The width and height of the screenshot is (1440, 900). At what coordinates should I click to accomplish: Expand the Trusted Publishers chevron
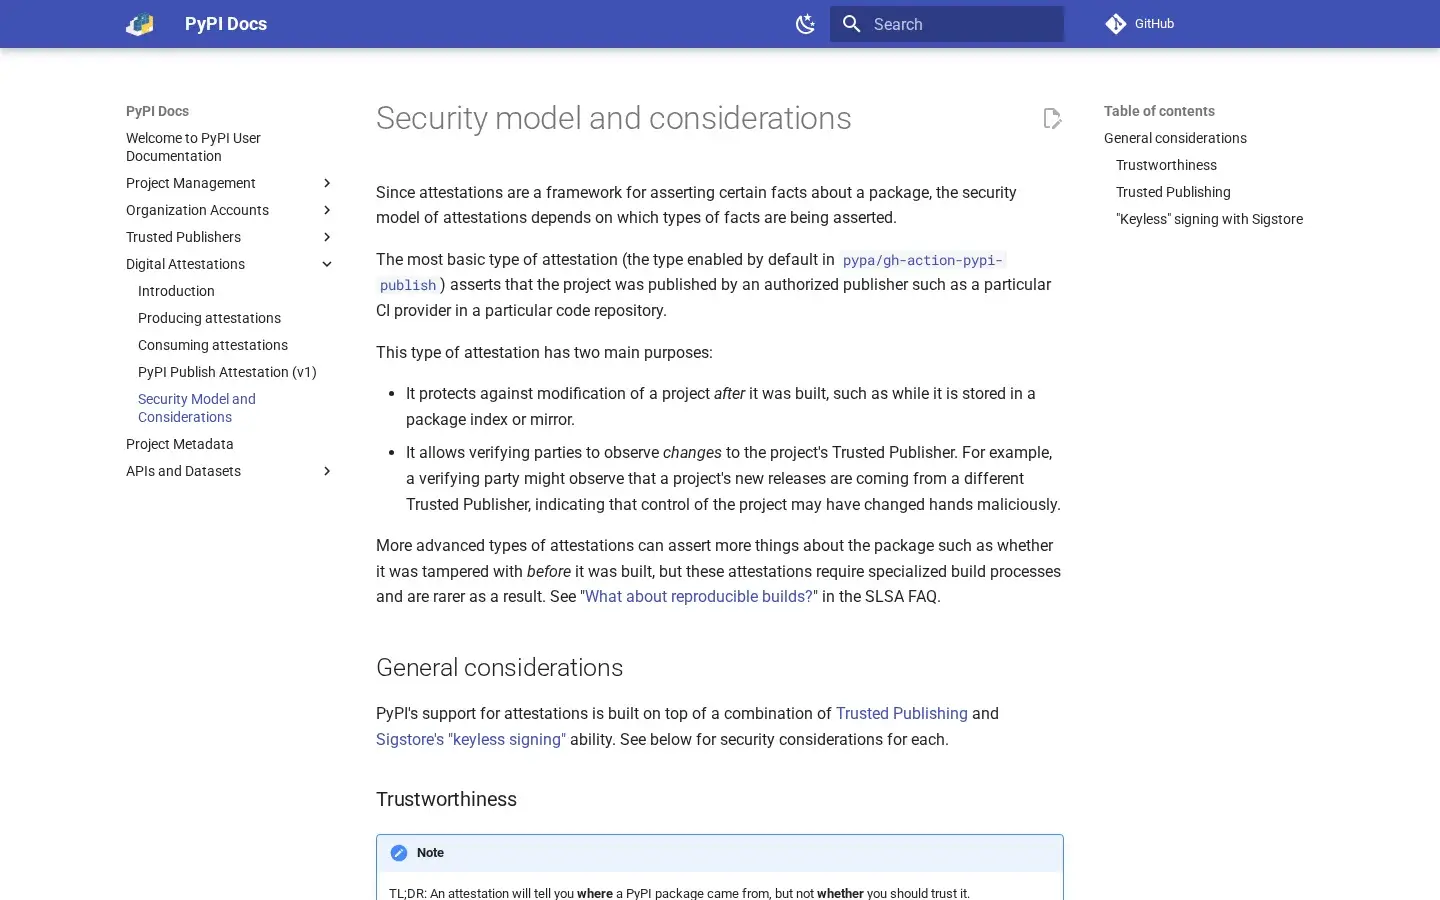tap(326, 237)
